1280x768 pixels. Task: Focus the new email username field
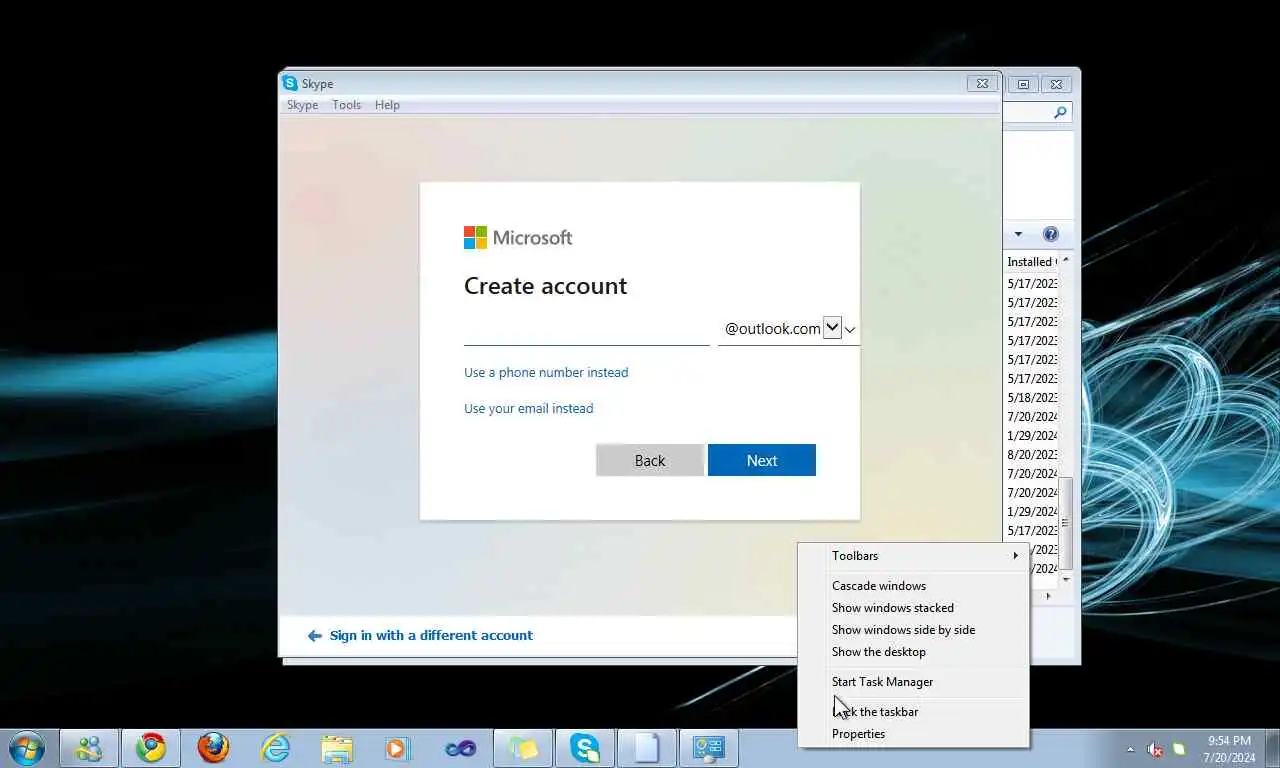[x=587, y=329]
